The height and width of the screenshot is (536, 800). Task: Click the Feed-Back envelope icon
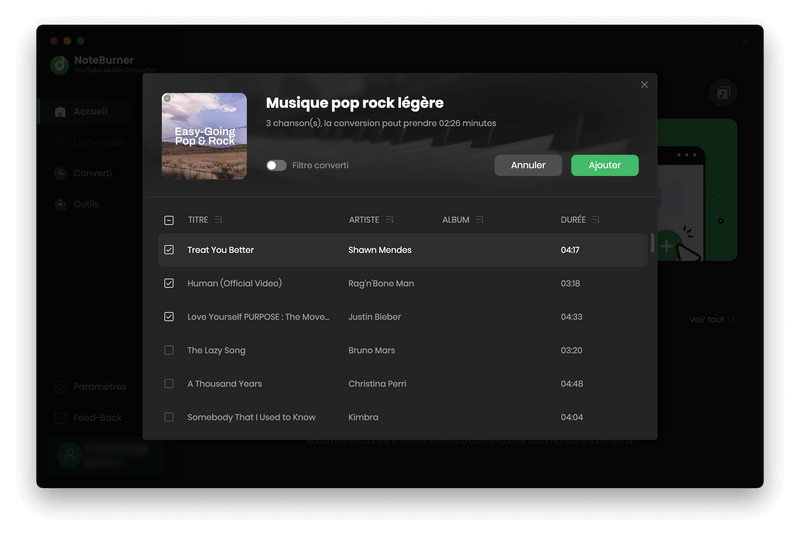pos(60,418)
